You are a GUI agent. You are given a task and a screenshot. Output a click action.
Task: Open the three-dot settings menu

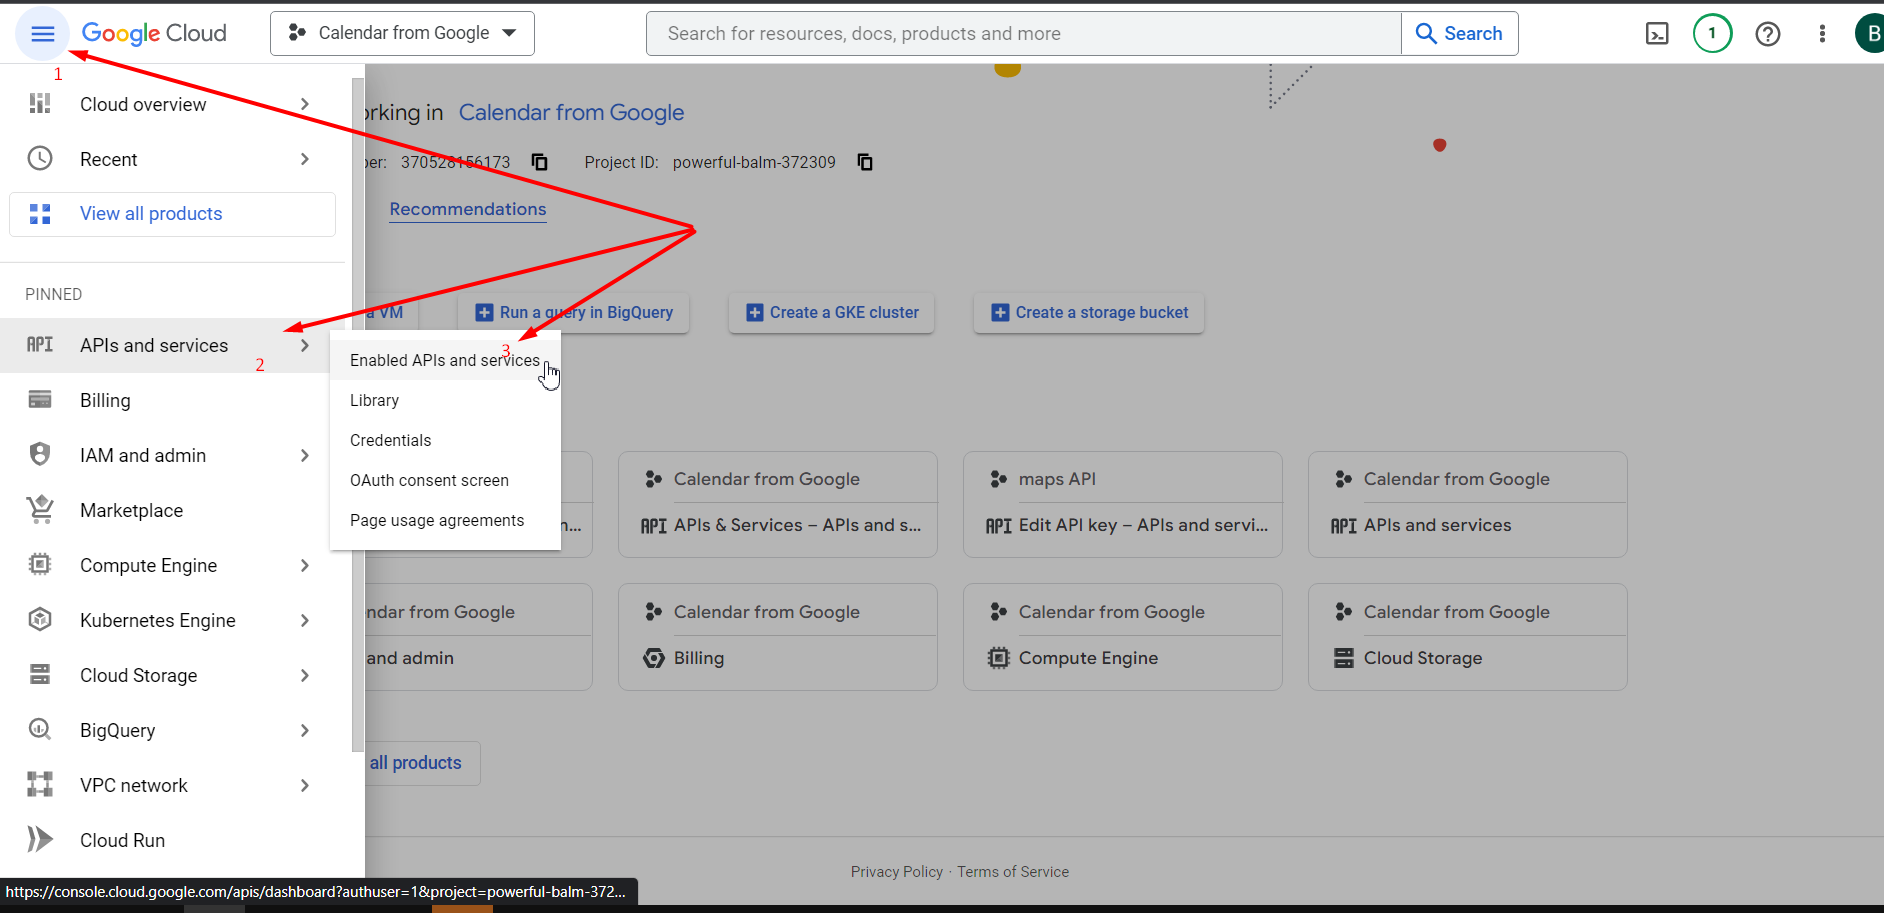click(x=1822, y=34)
